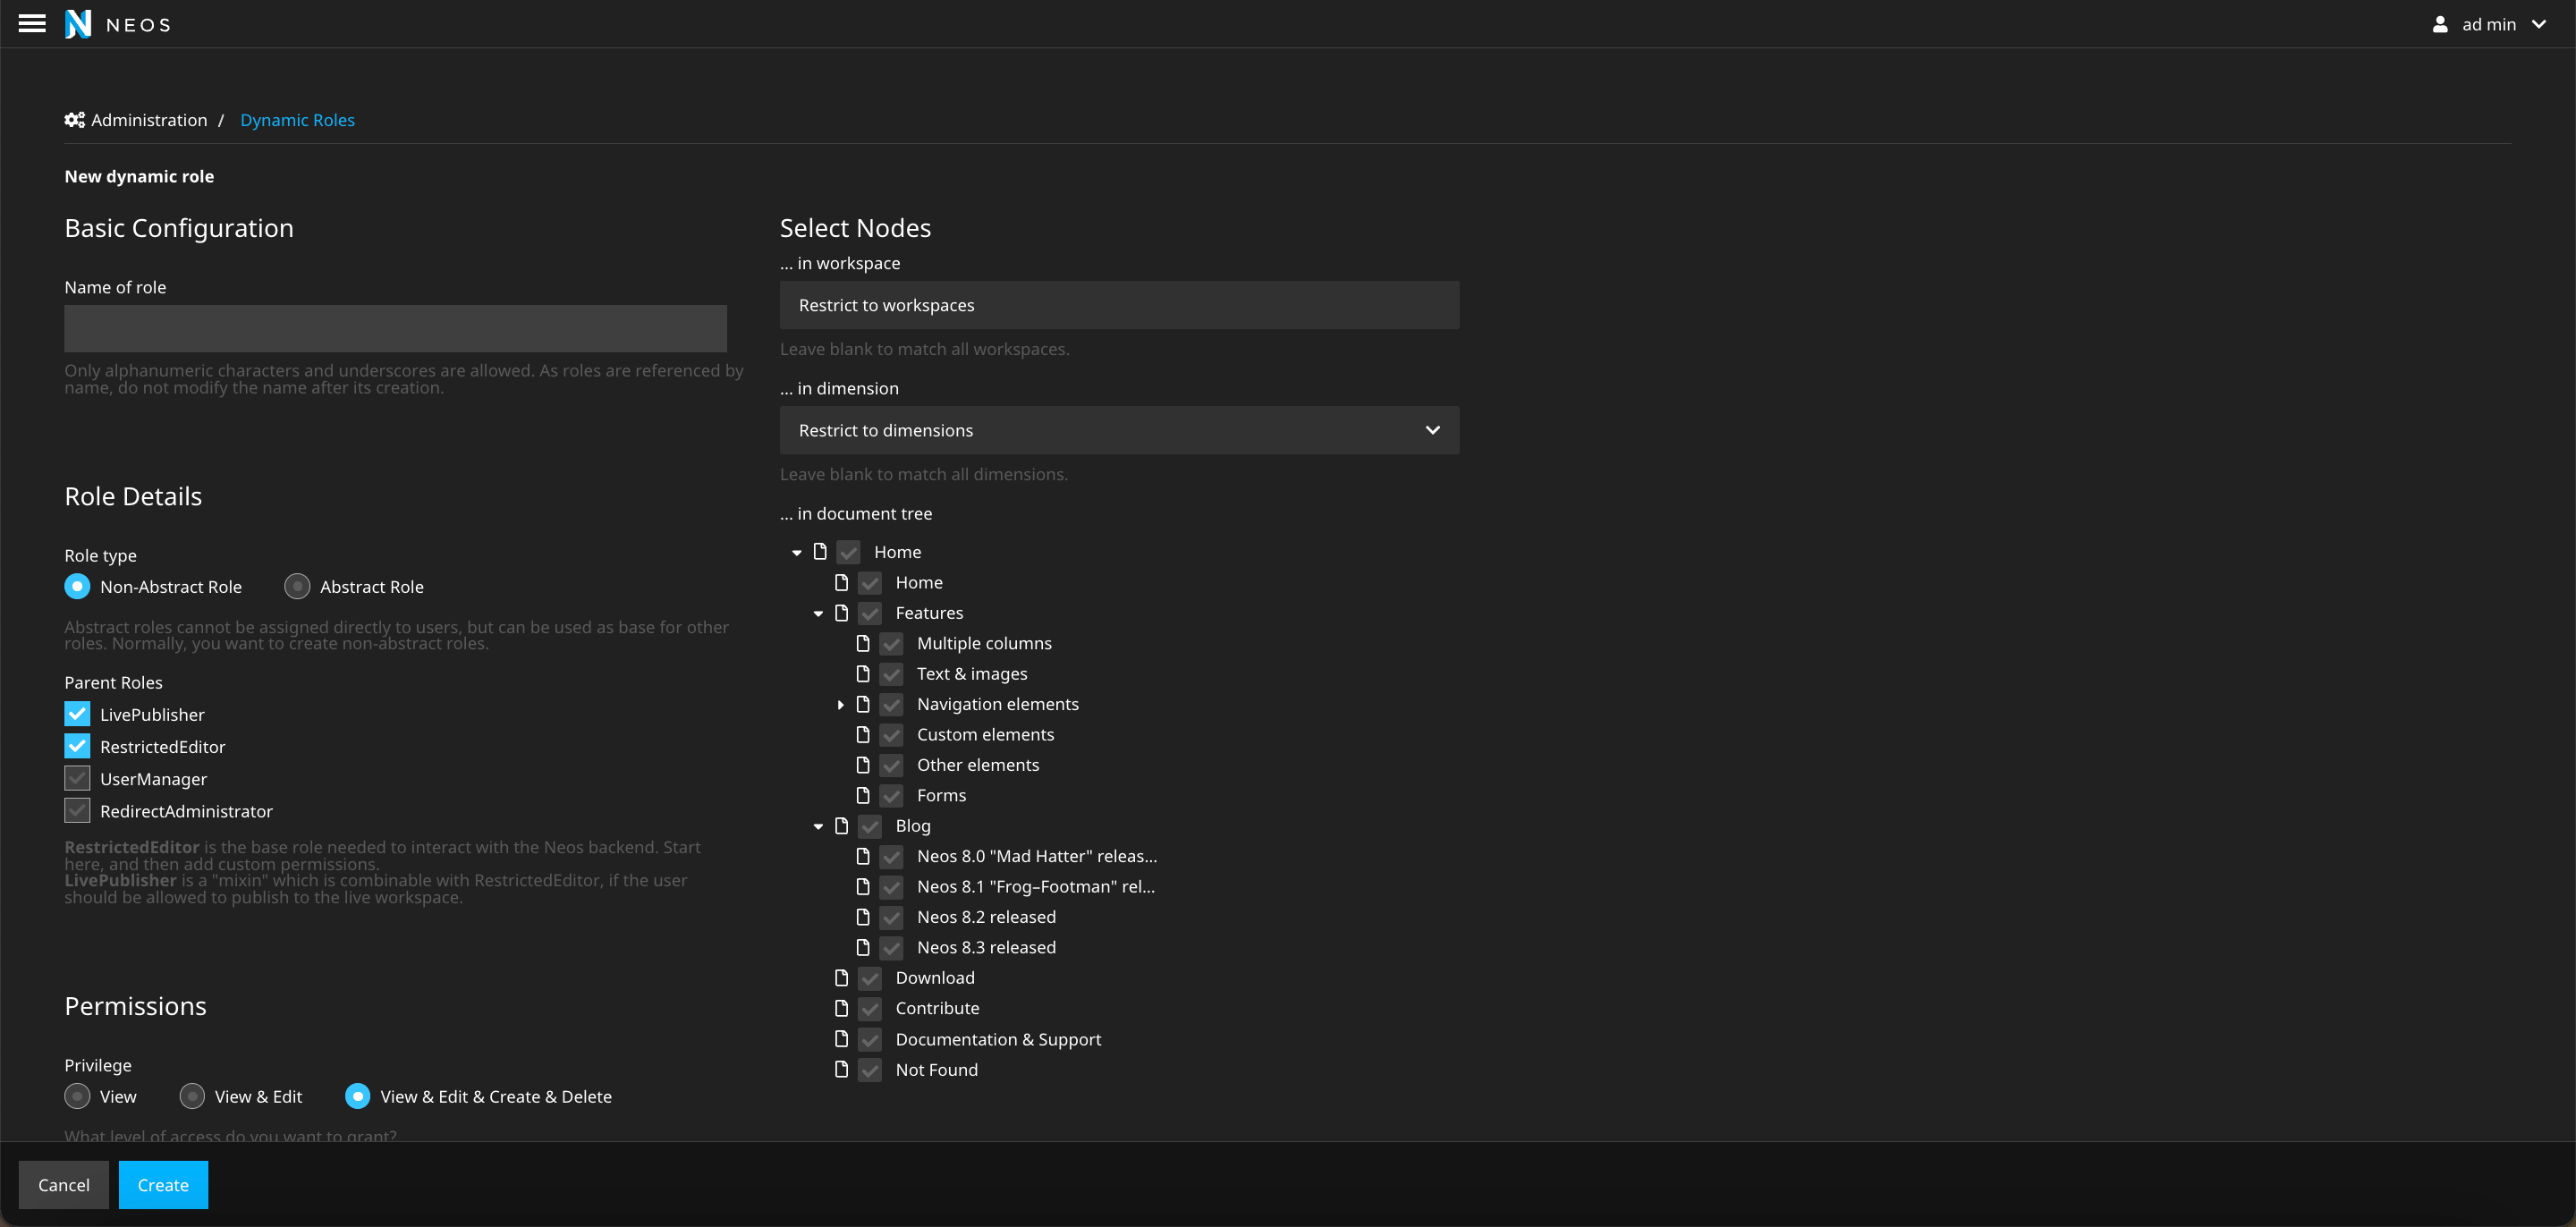This screenshot has width=2576, height=1227.
Task: Select the Non-Abstract Role radio button
Action: coord(77,586)
